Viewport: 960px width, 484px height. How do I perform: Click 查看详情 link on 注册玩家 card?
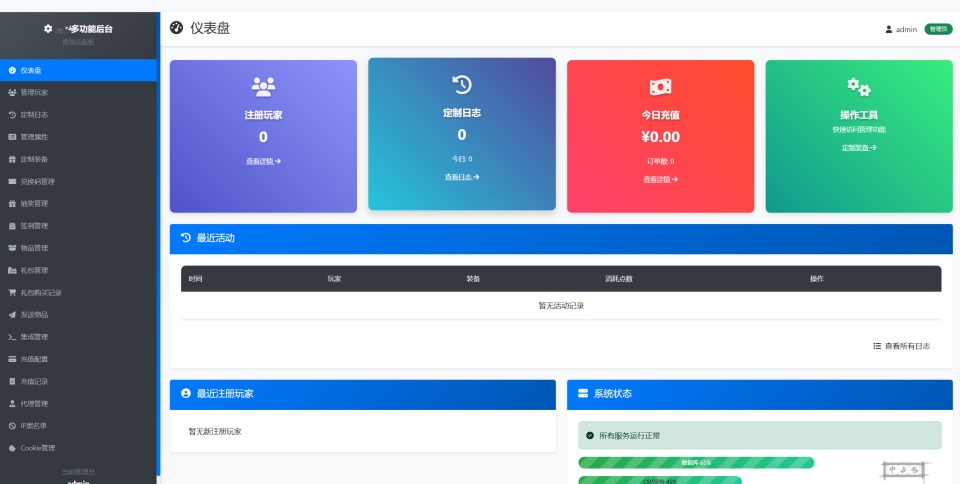pos(263,161)
